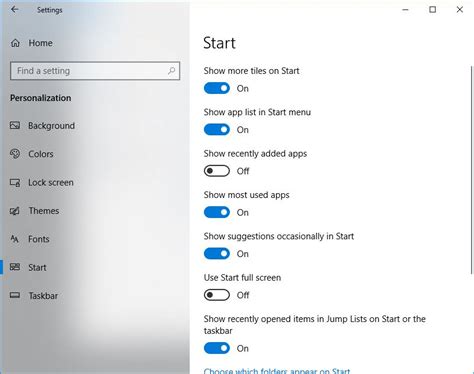Select Taskbar in the sidebar

(43, 296)
